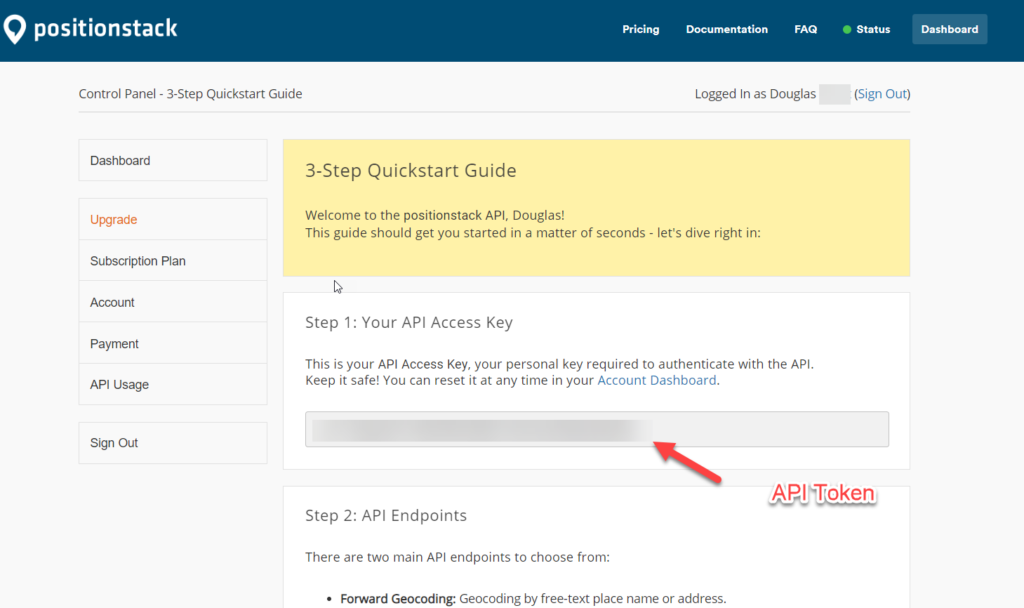Follow the Account Dashboard link
The width and height of the screenshot is (1024, 608).
[x=656, y=380]
